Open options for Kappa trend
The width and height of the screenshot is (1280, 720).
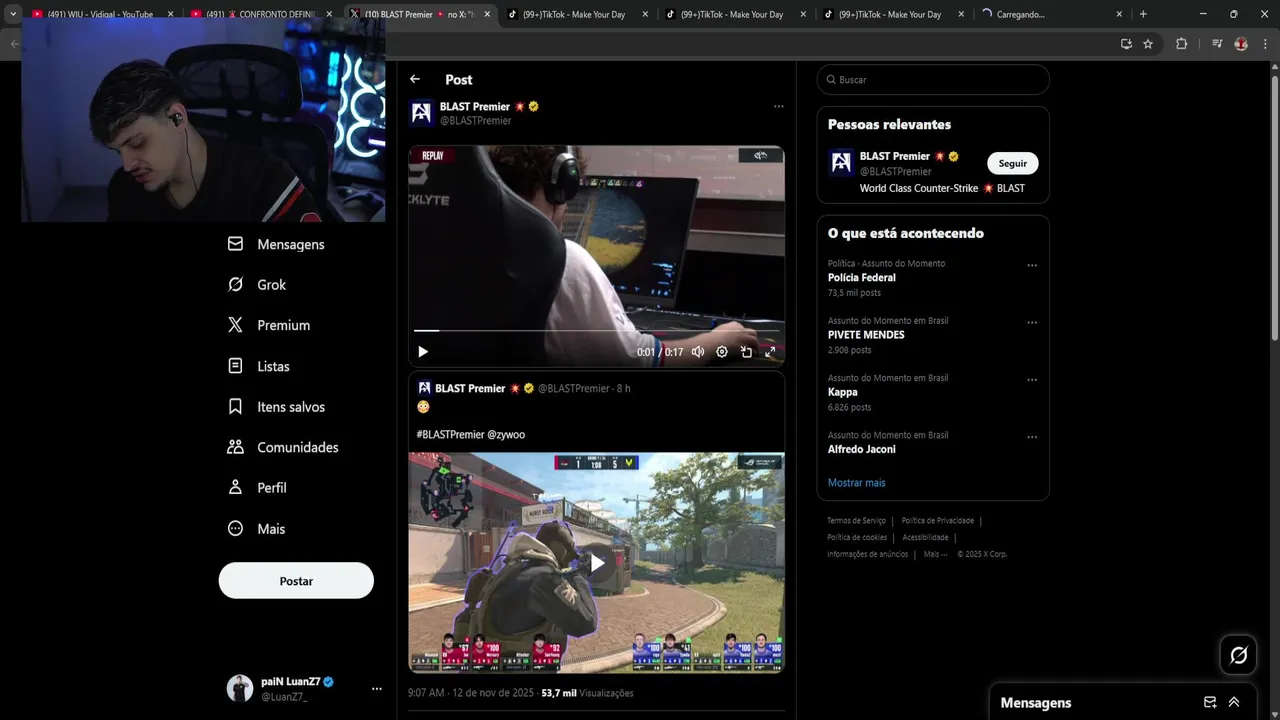[1032, 380]
